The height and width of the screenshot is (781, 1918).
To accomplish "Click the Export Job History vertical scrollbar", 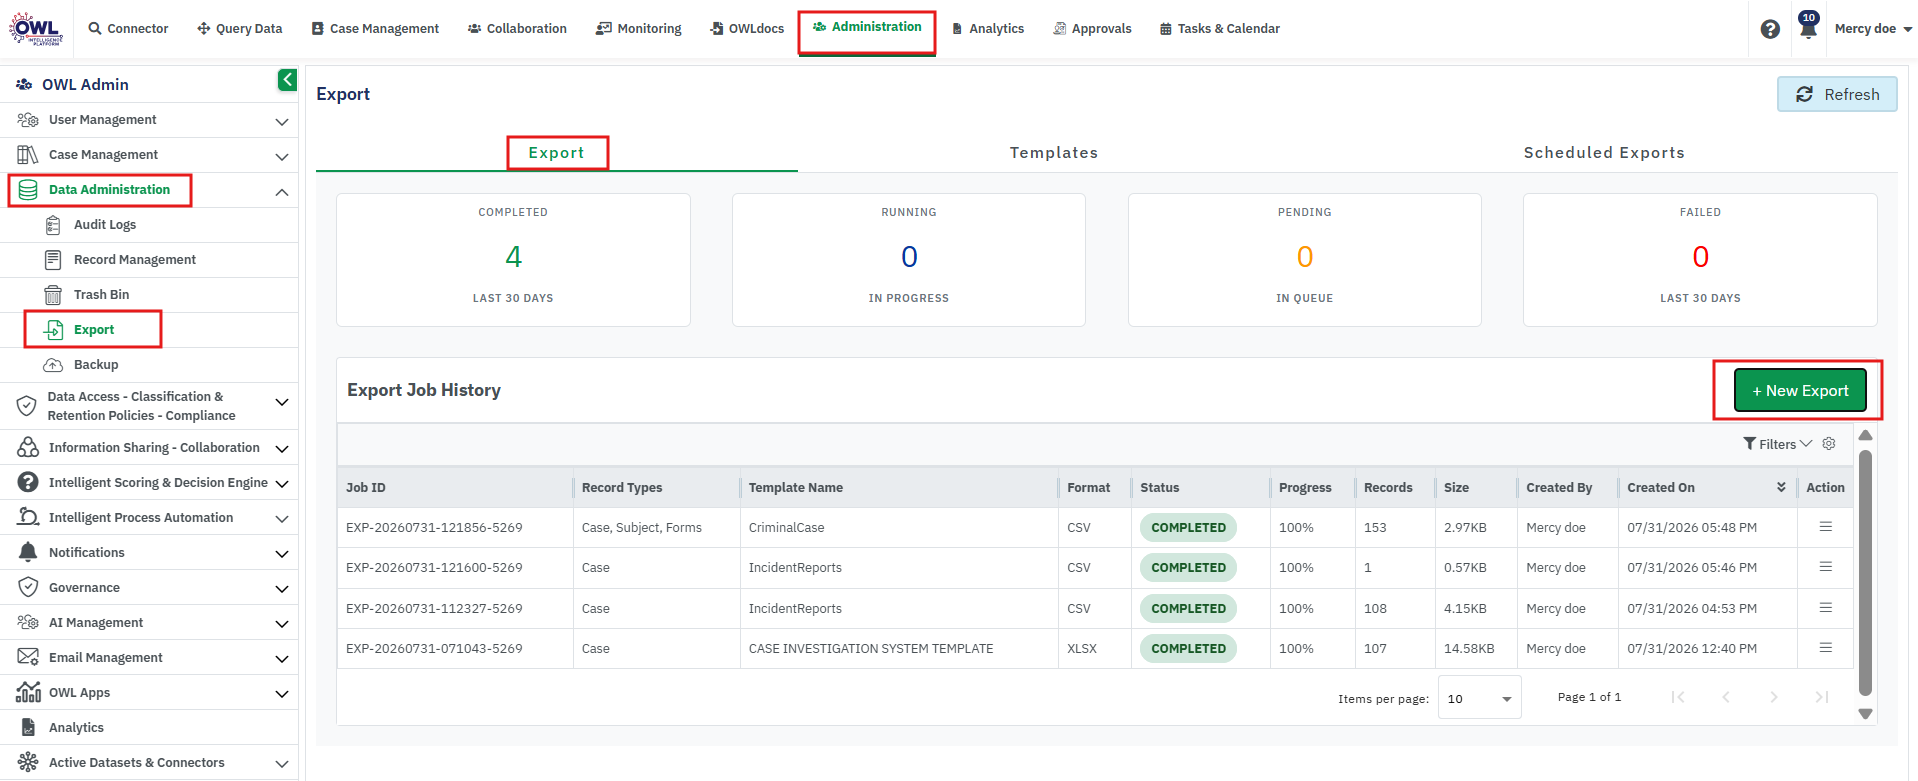I will [1865, 574].
